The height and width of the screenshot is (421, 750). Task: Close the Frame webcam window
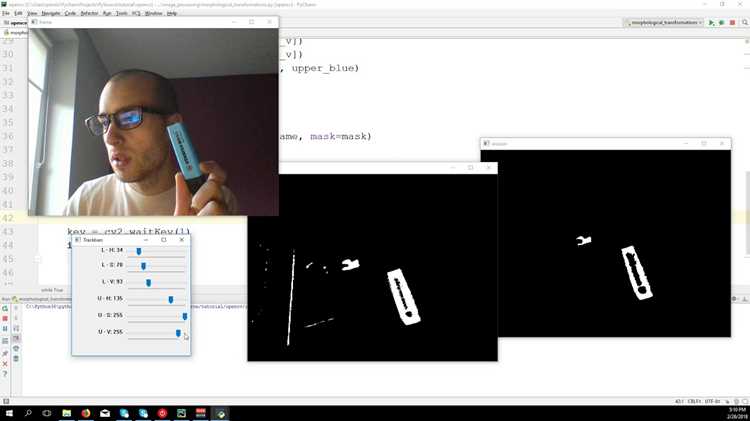pyautogui.click(x=269, y=22)
